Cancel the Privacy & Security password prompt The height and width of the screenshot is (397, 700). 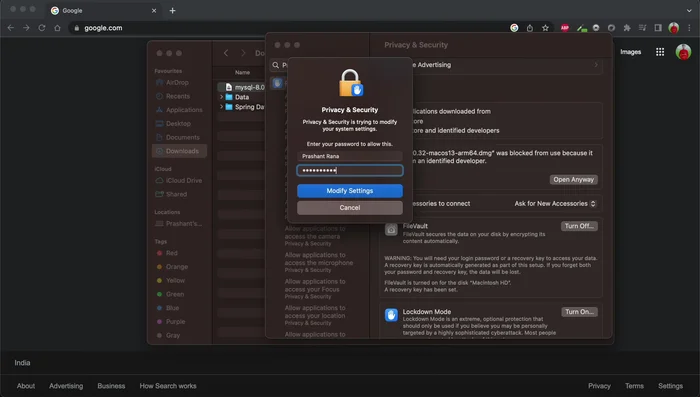coord(350,208)
